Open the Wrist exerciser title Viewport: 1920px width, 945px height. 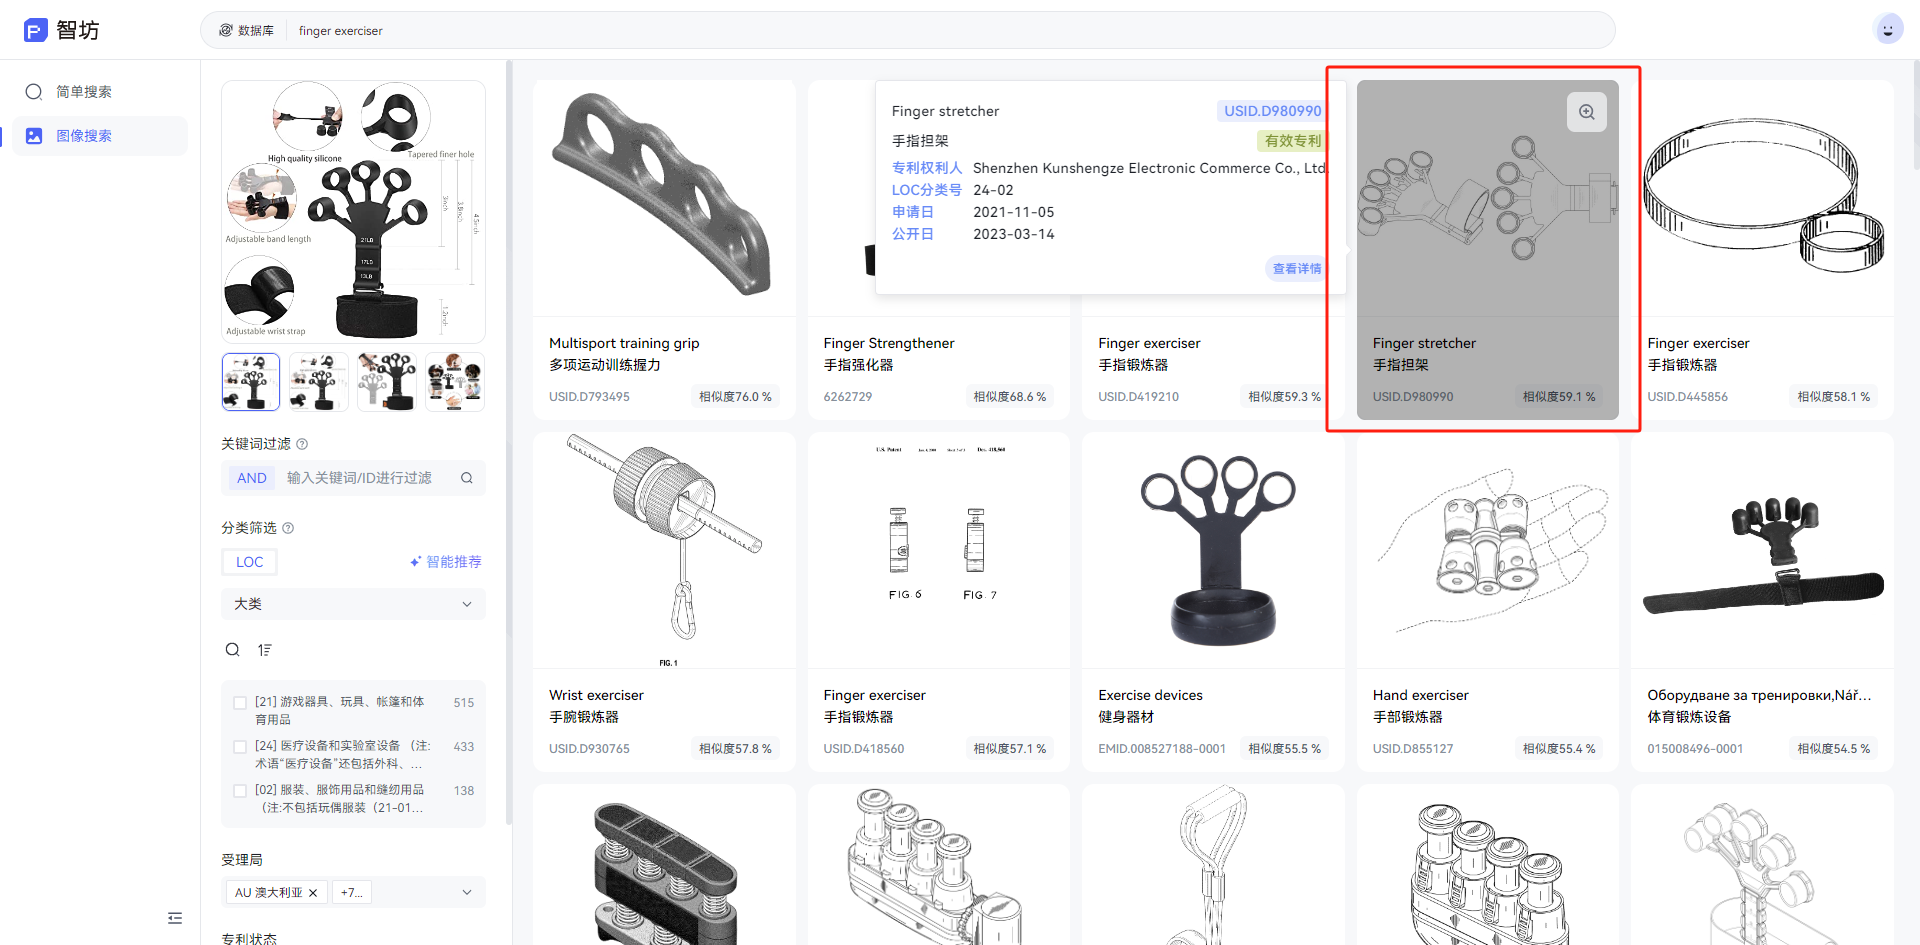click(596, 695)
